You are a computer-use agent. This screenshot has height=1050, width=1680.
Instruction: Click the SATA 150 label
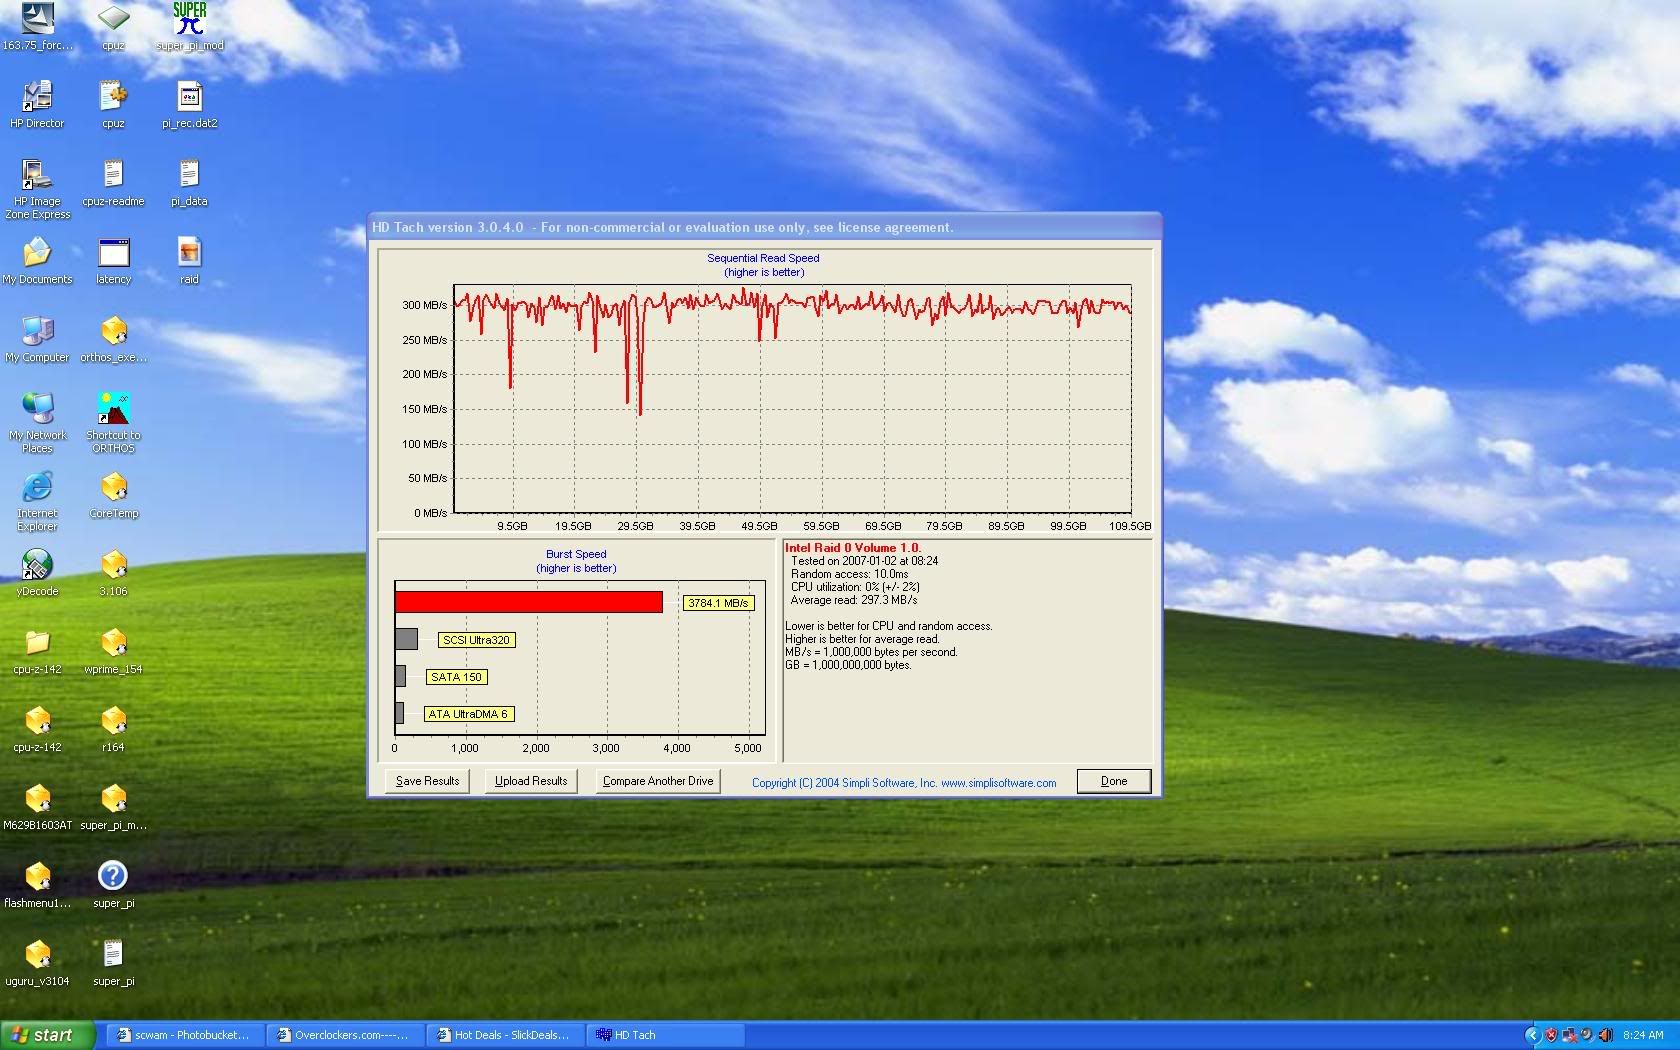tap(456, 677)
